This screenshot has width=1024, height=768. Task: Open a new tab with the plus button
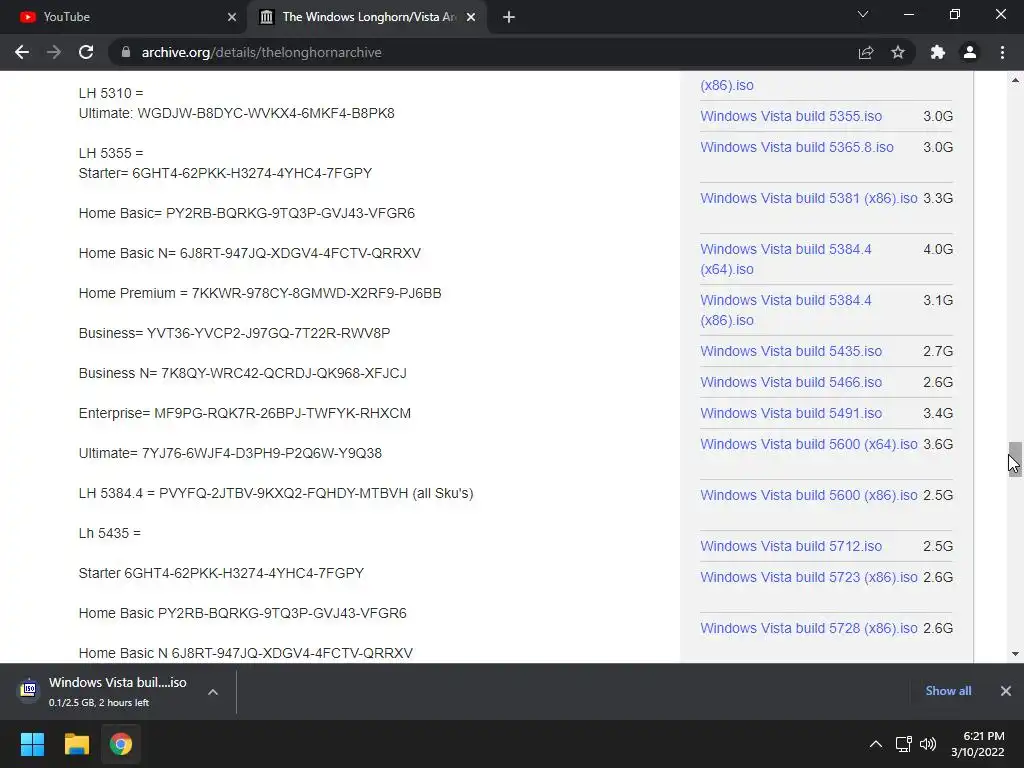(x=509, y=17)
